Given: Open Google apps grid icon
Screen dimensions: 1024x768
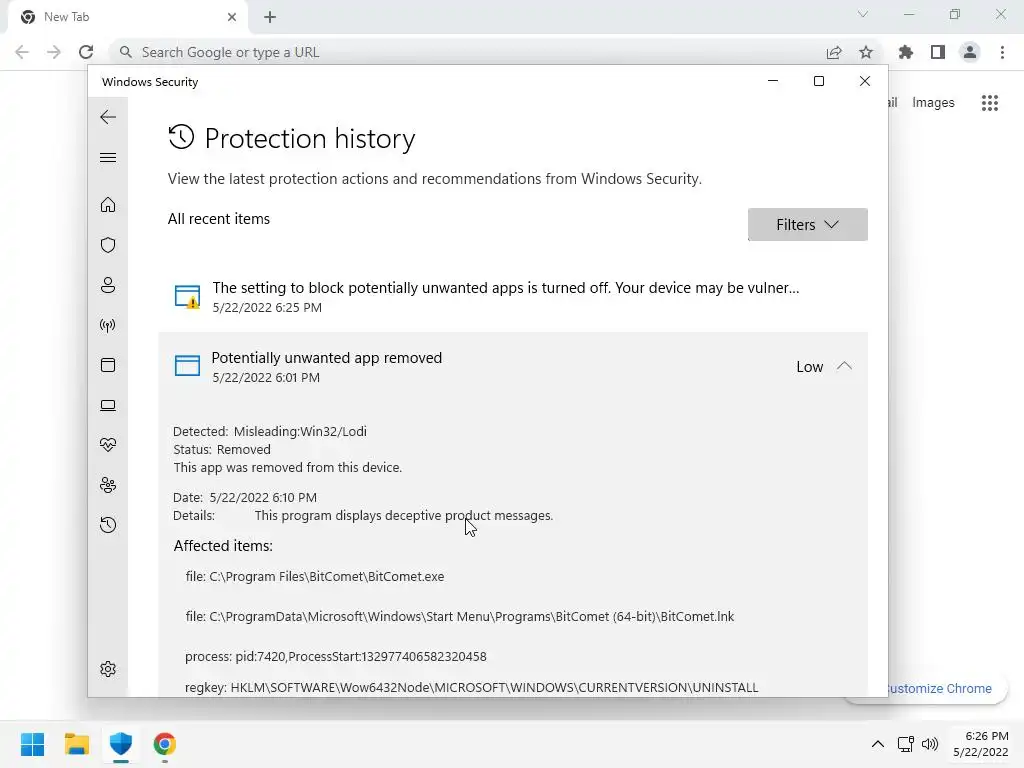Looking at the screenshot, I should [990, 103].
